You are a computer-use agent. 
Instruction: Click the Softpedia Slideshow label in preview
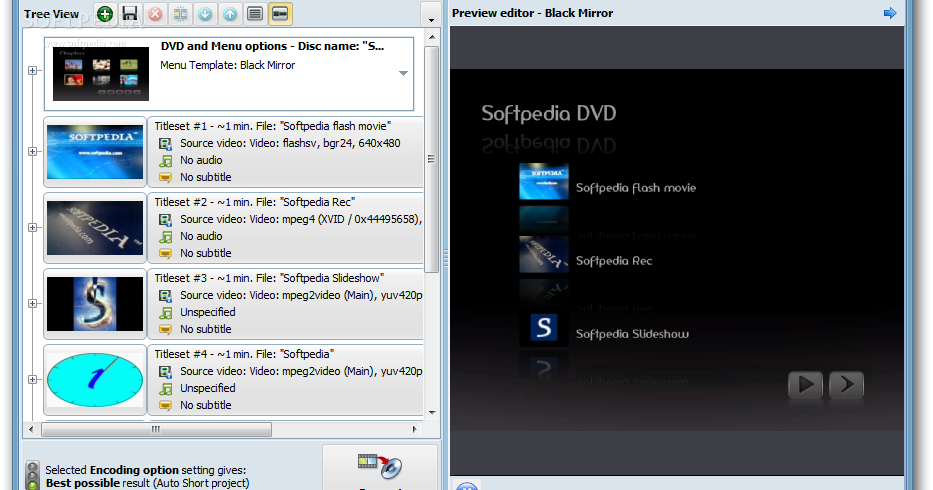pyautogui.click(x=632, y=334)
